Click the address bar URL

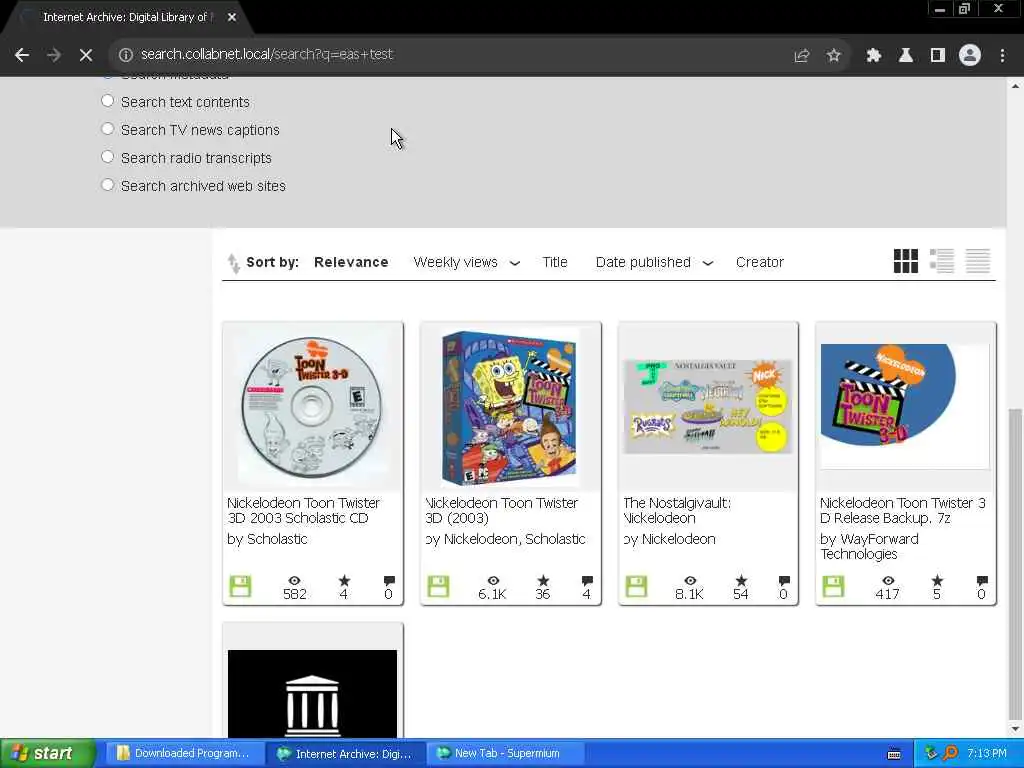click(266, 54)
